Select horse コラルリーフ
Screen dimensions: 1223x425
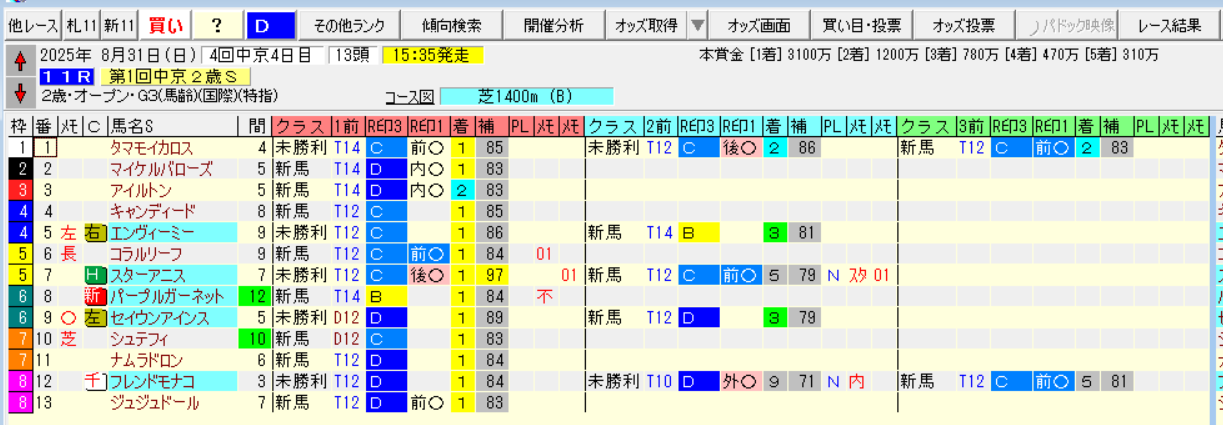pos(146,254)
